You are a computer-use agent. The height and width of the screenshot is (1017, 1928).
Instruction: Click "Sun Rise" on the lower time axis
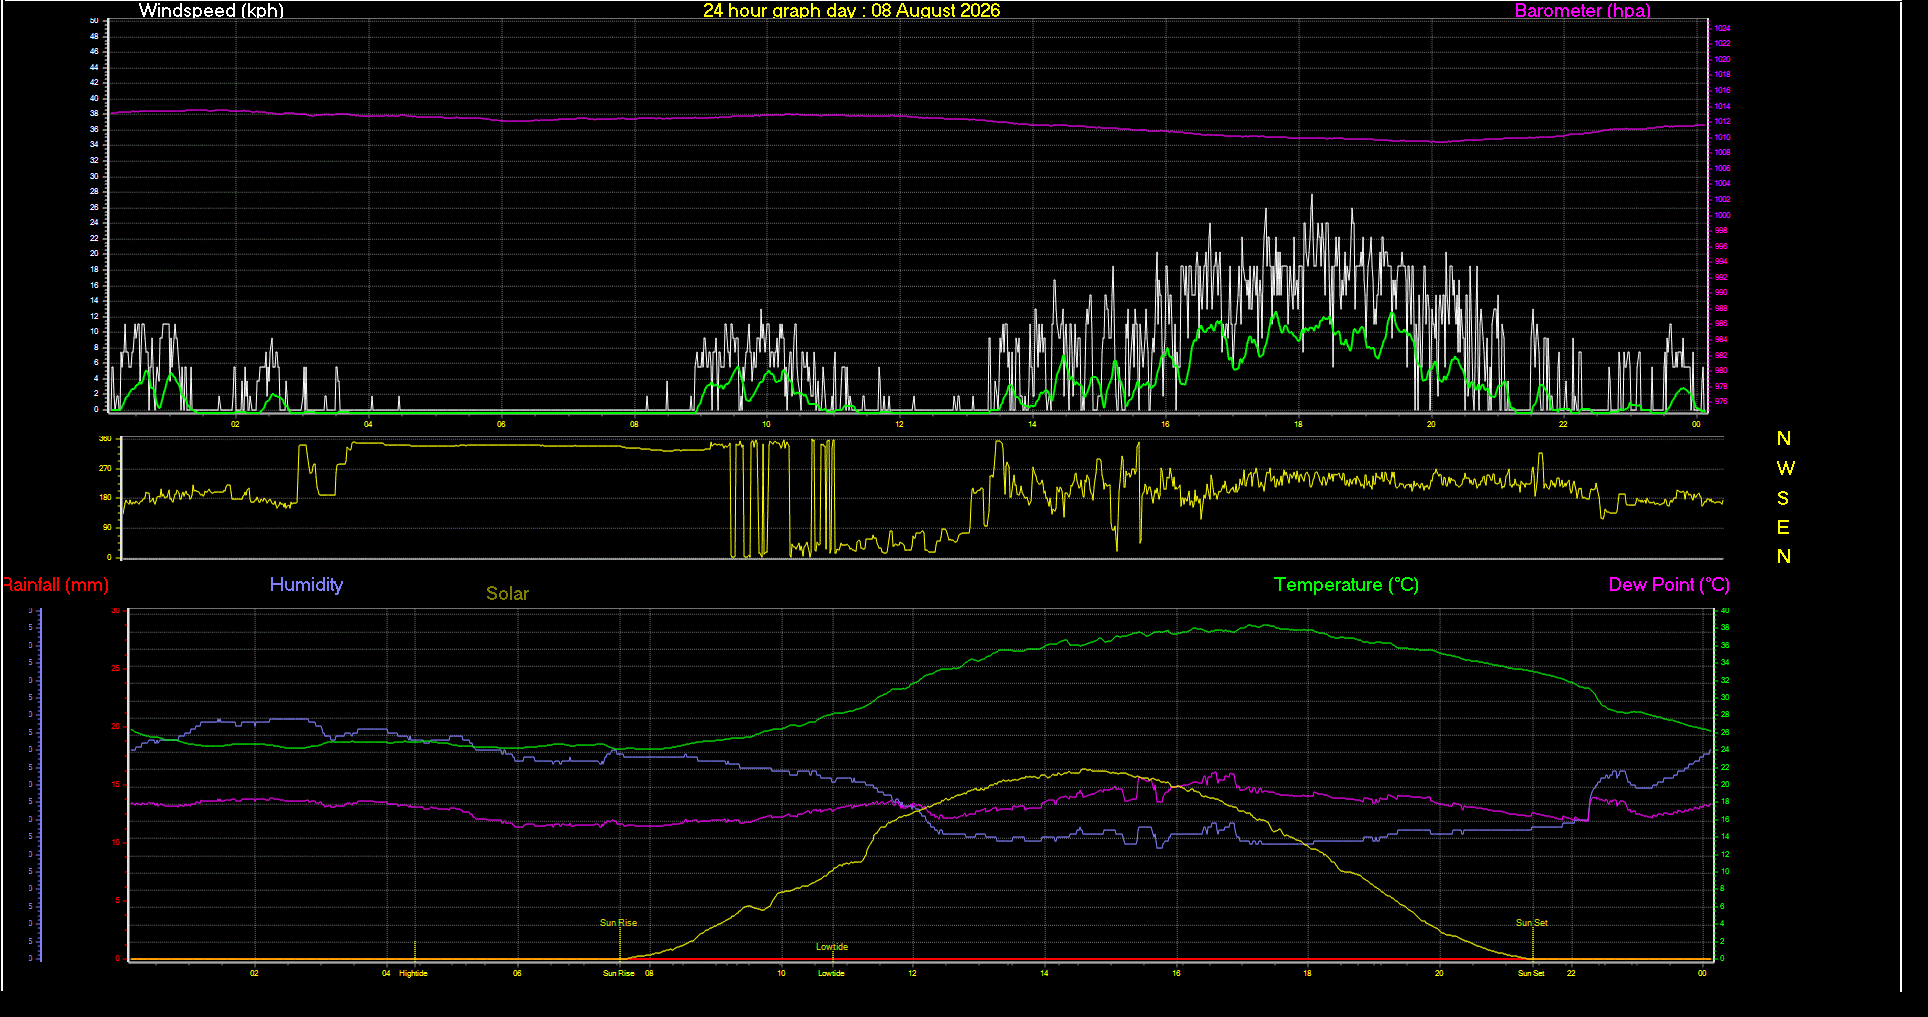coord(618,973)
